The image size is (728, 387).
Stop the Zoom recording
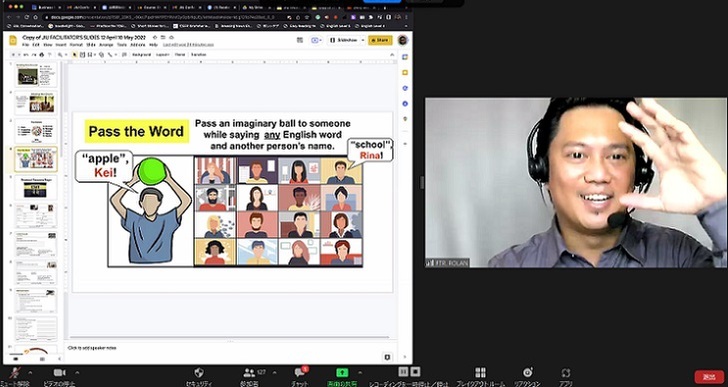point(415,371)
